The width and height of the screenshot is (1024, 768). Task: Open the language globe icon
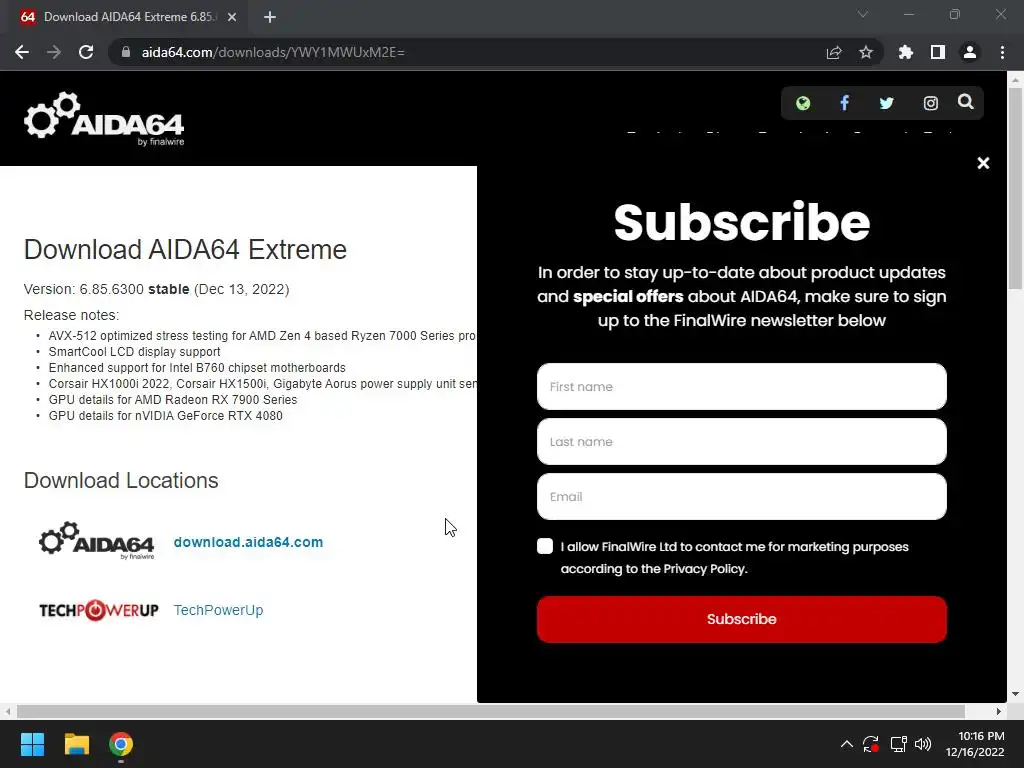click(x=803, y=103)
